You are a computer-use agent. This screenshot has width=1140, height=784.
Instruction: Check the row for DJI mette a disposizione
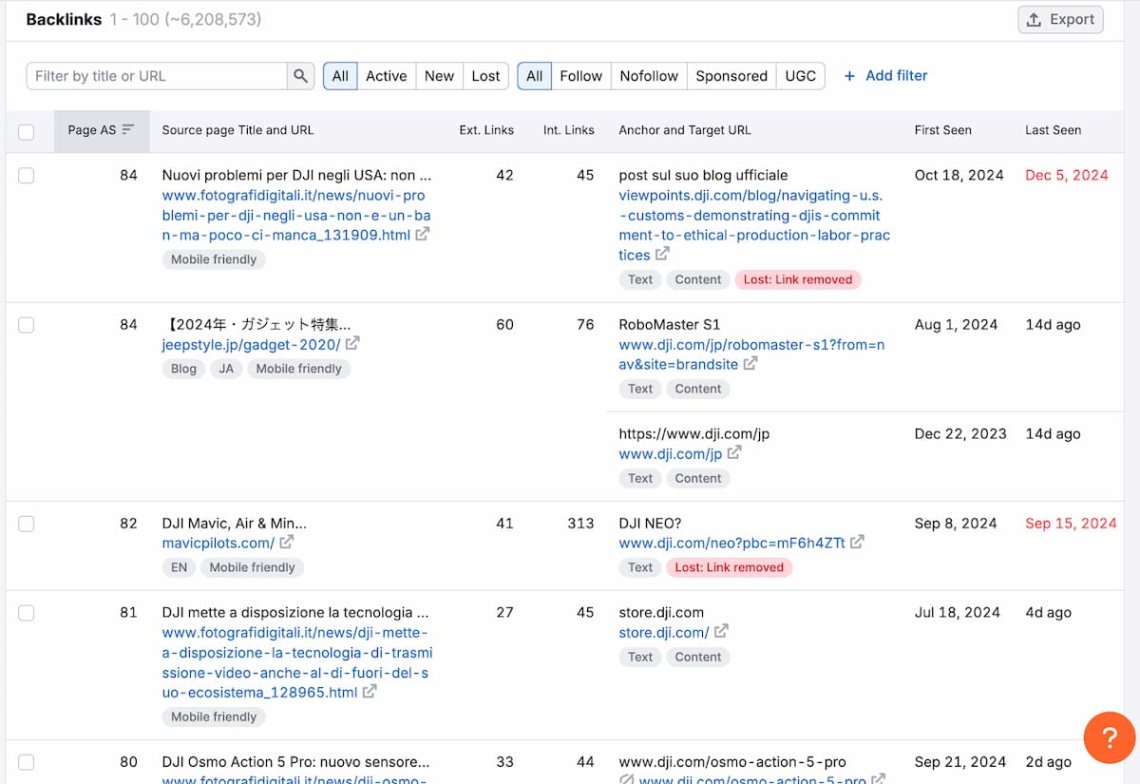click(26, 613)
